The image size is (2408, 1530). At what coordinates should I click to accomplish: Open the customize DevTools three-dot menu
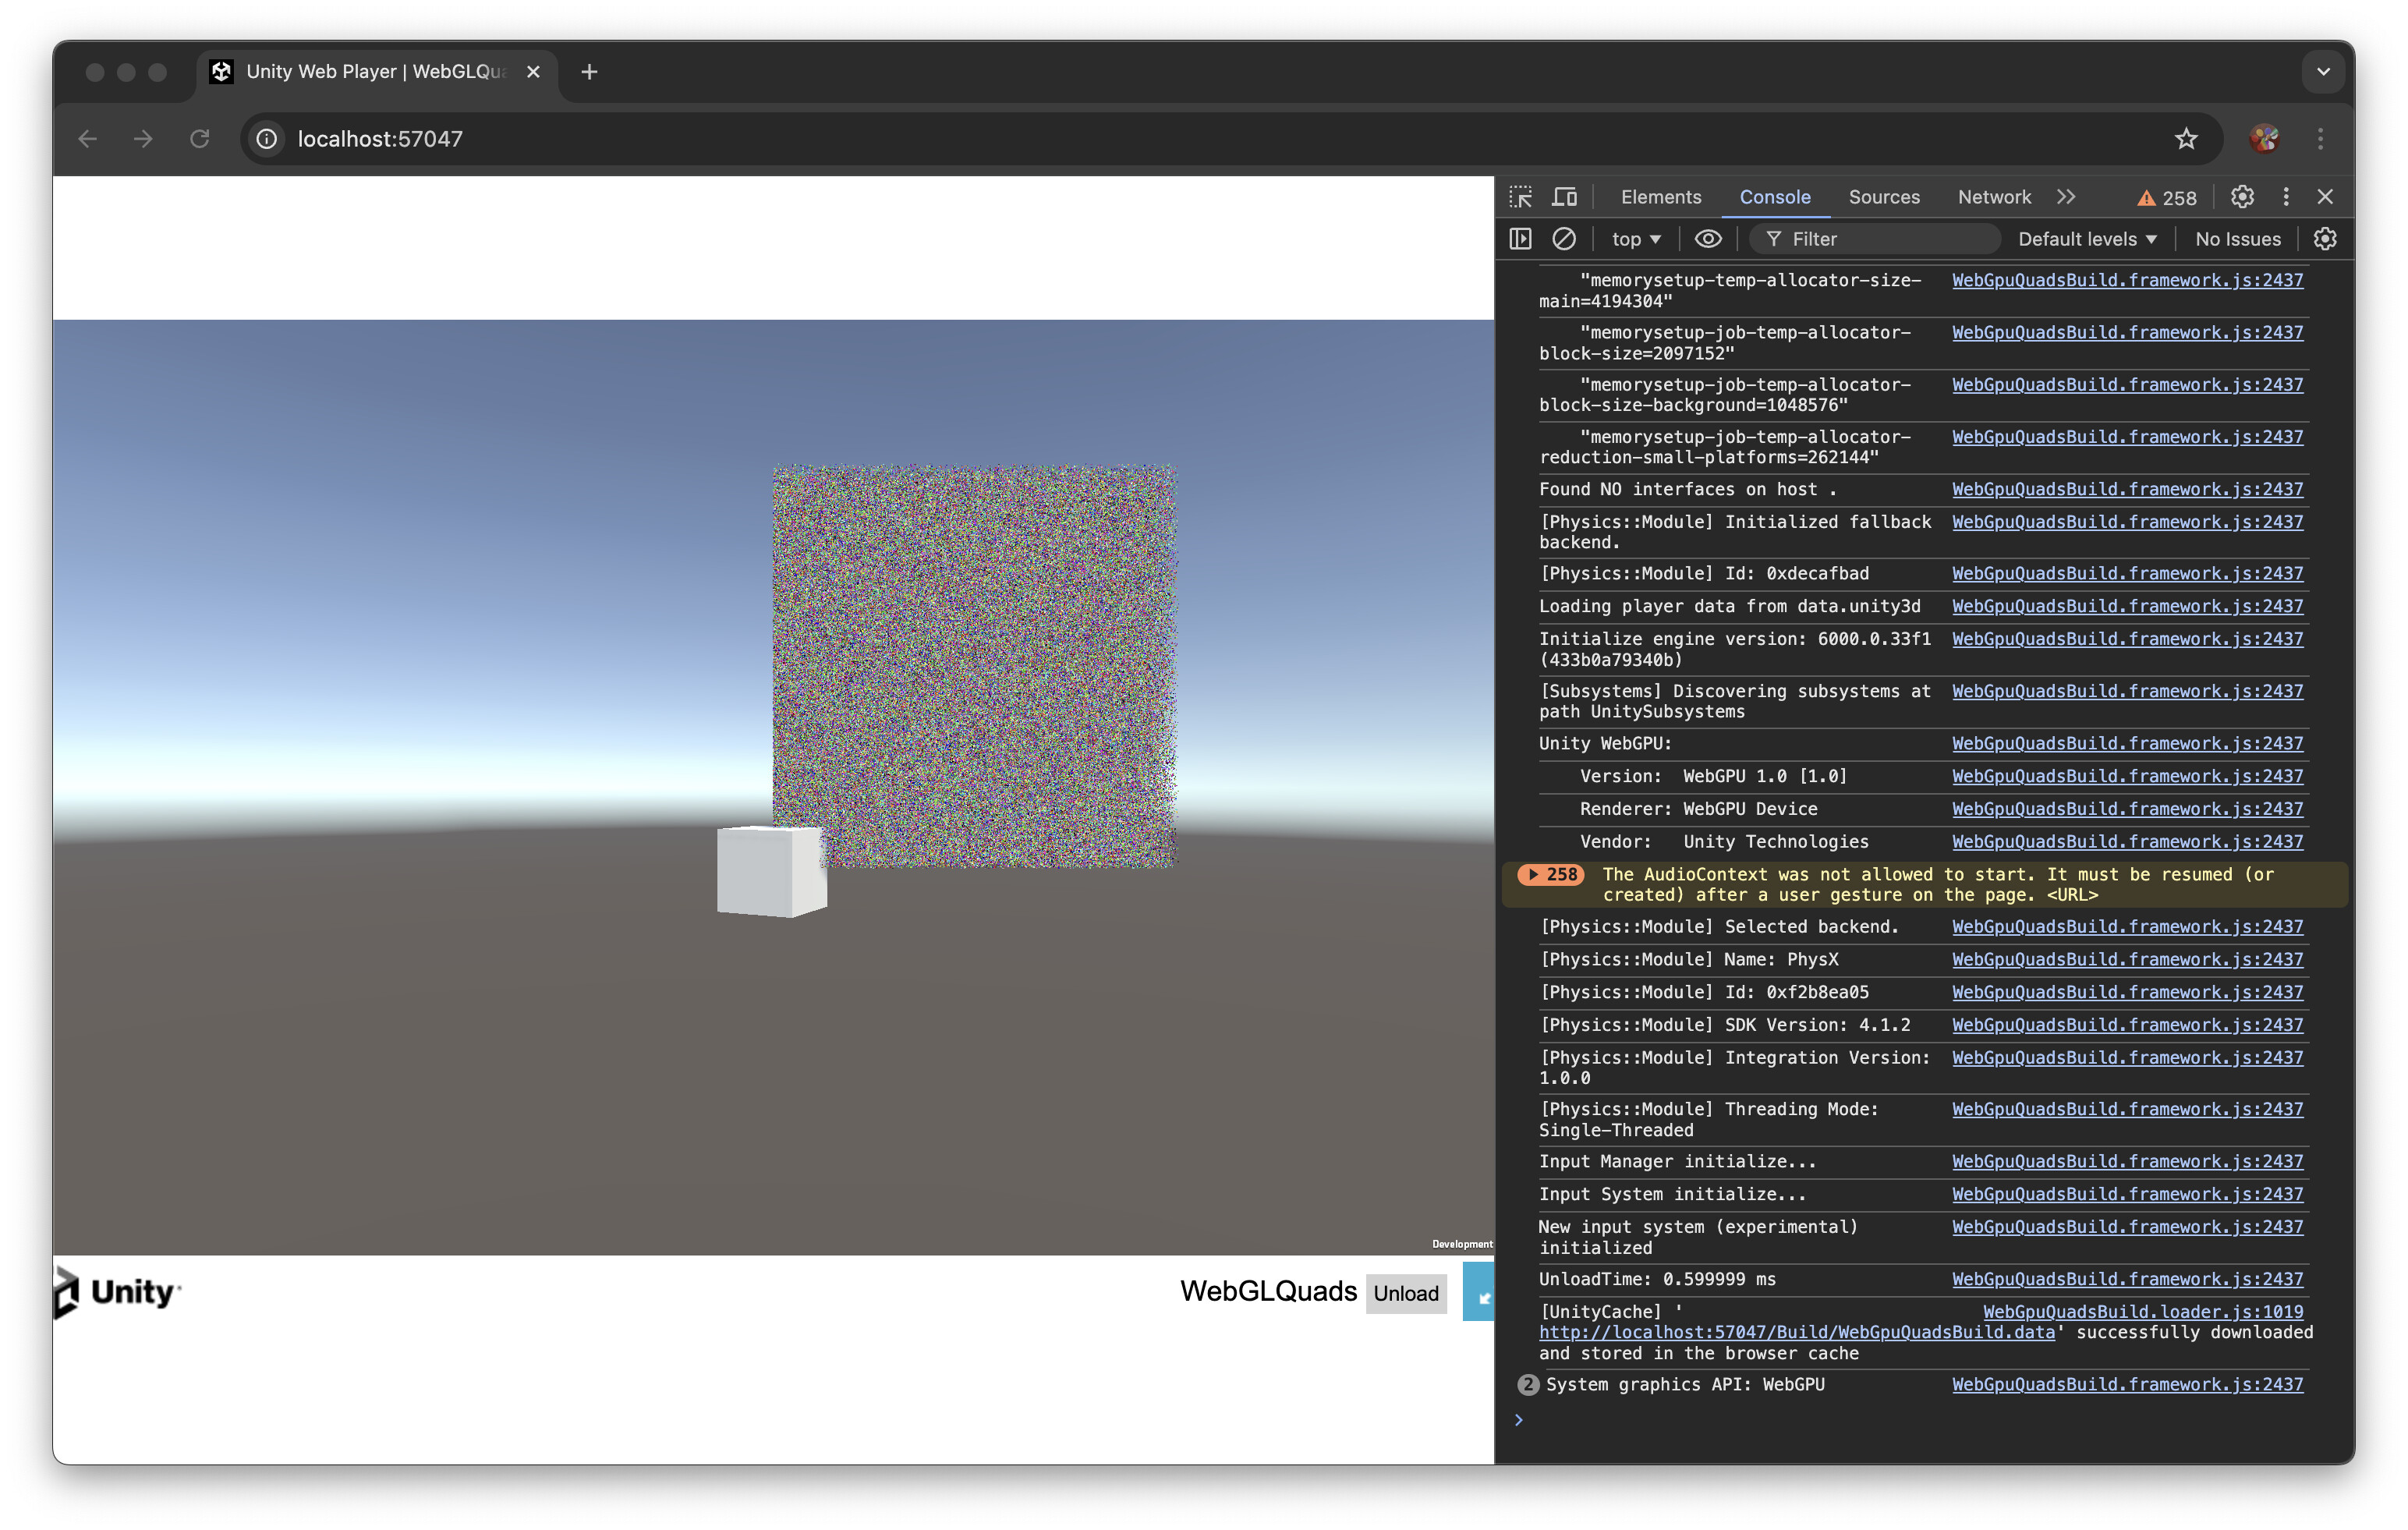pos(2285,197)
